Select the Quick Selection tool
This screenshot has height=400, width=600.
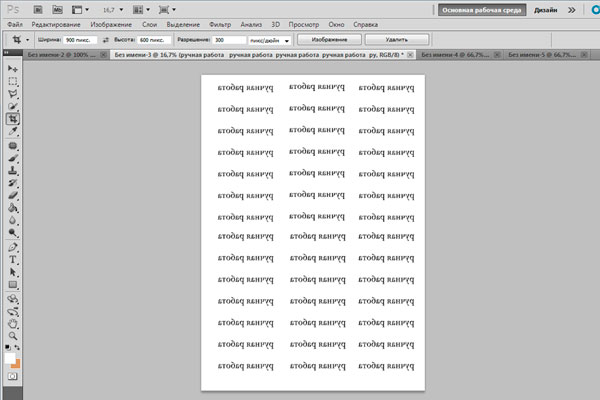13,106
